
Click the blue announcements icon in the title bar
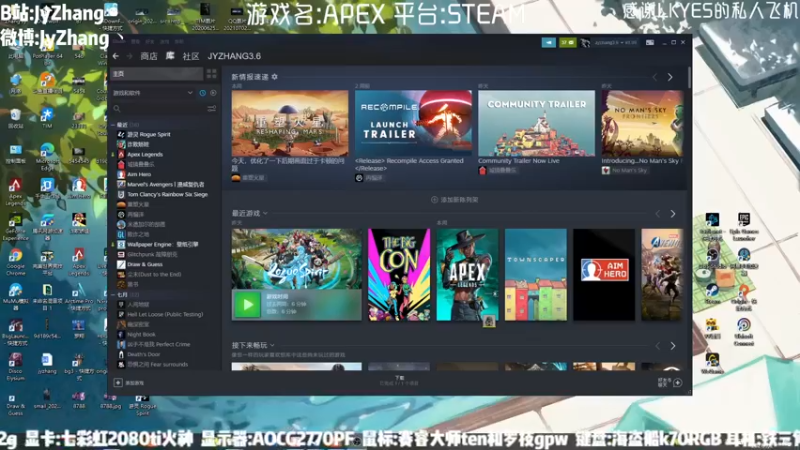point(548,43)
